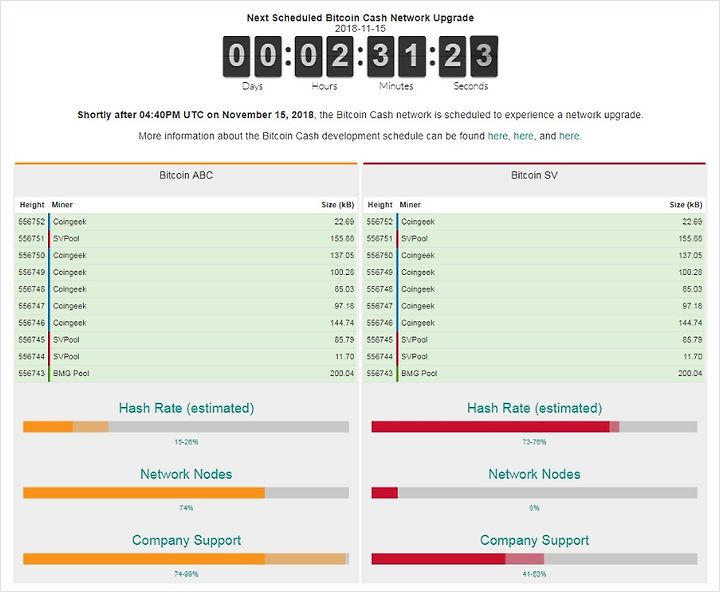Image resolution: width=720 pixels, height=592 pixels.
Task: Click the Bitcoin SV hash rate bar
Action: point(534,427)
